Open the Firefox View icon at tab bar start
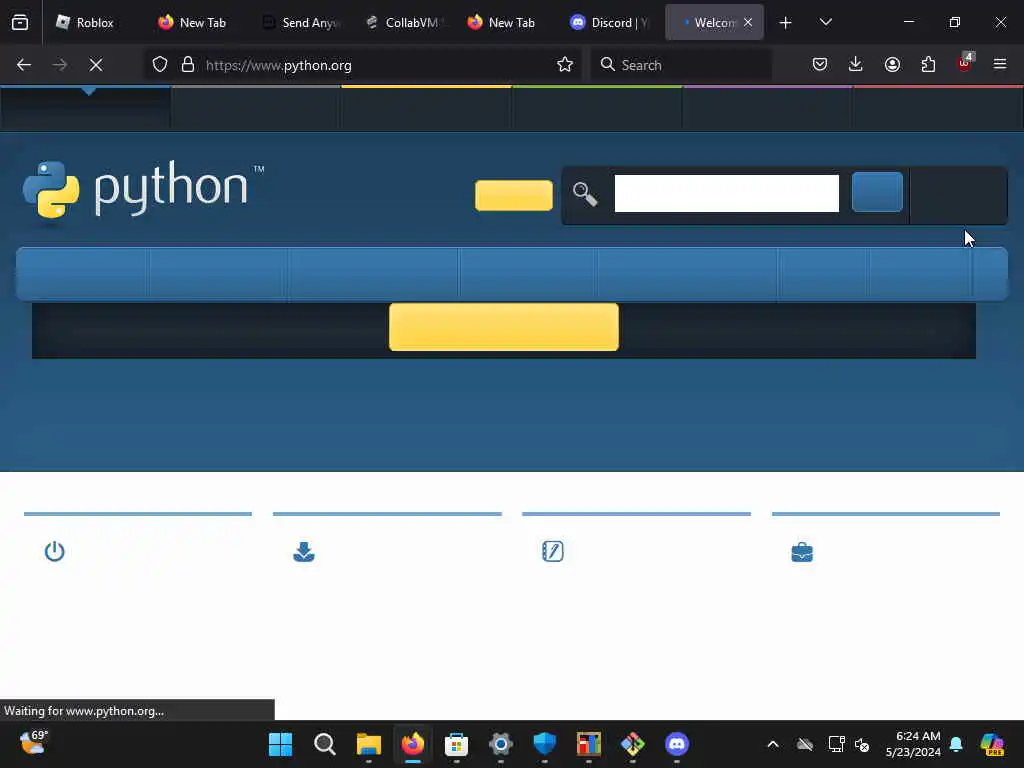Screen dimensions: 1024x768 [20, 22]
